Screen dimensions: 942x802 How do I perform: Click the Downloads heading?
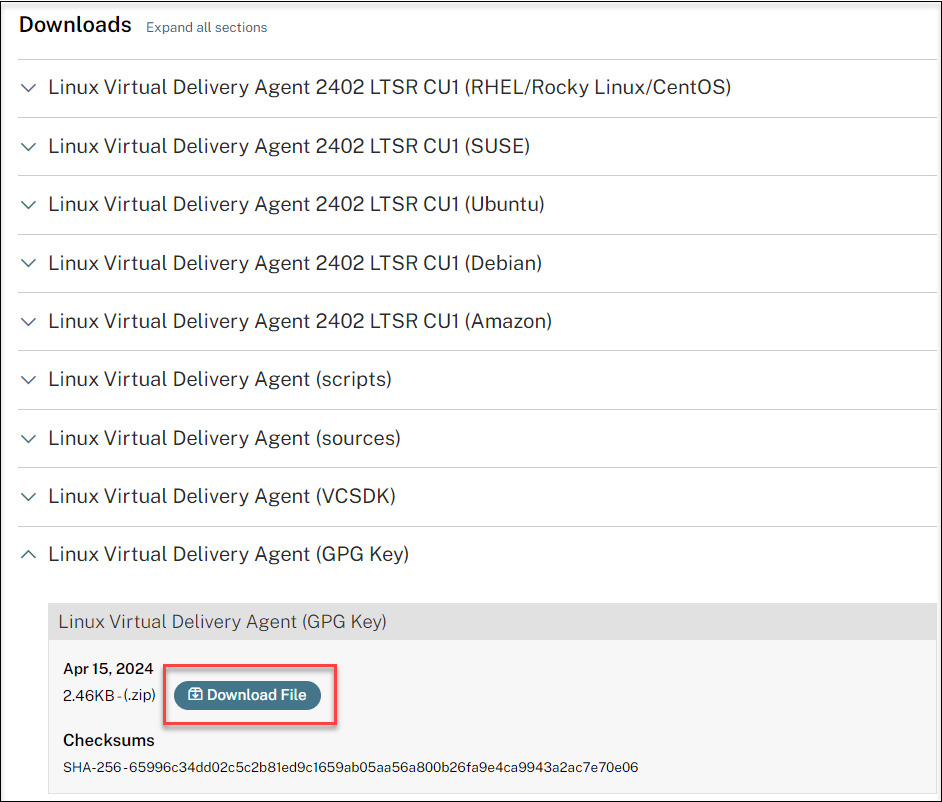click(75, 25)
